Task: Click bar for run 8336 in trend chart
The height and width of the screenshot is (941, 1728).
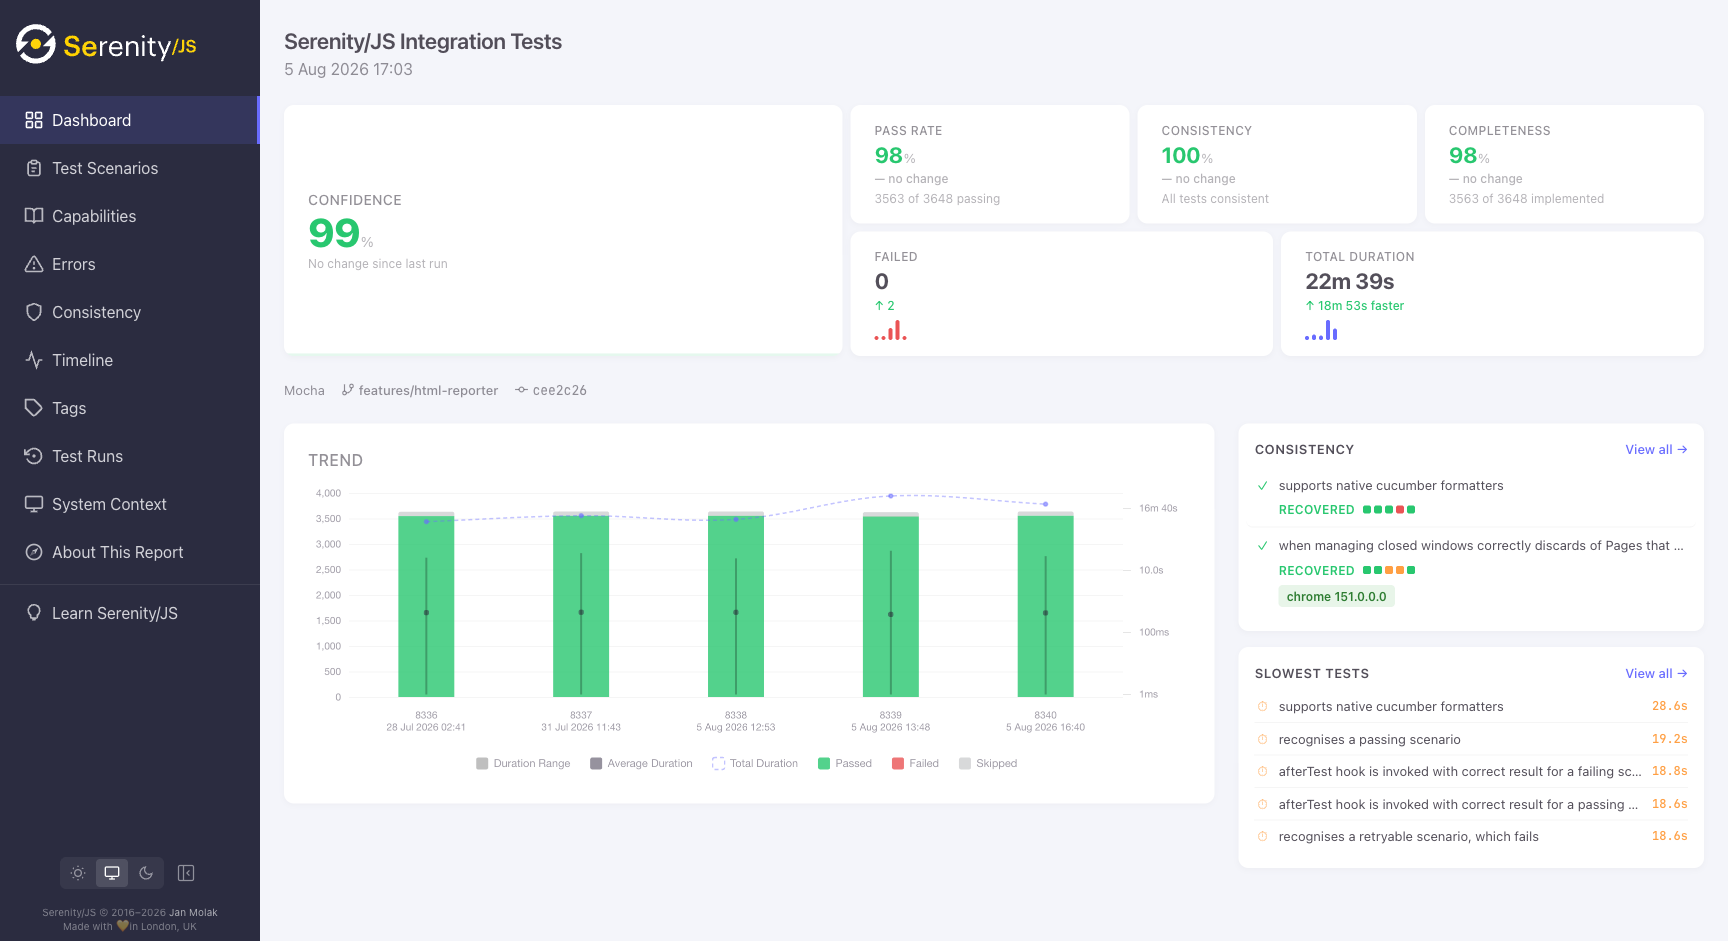Action: click(x=426, y=604)
